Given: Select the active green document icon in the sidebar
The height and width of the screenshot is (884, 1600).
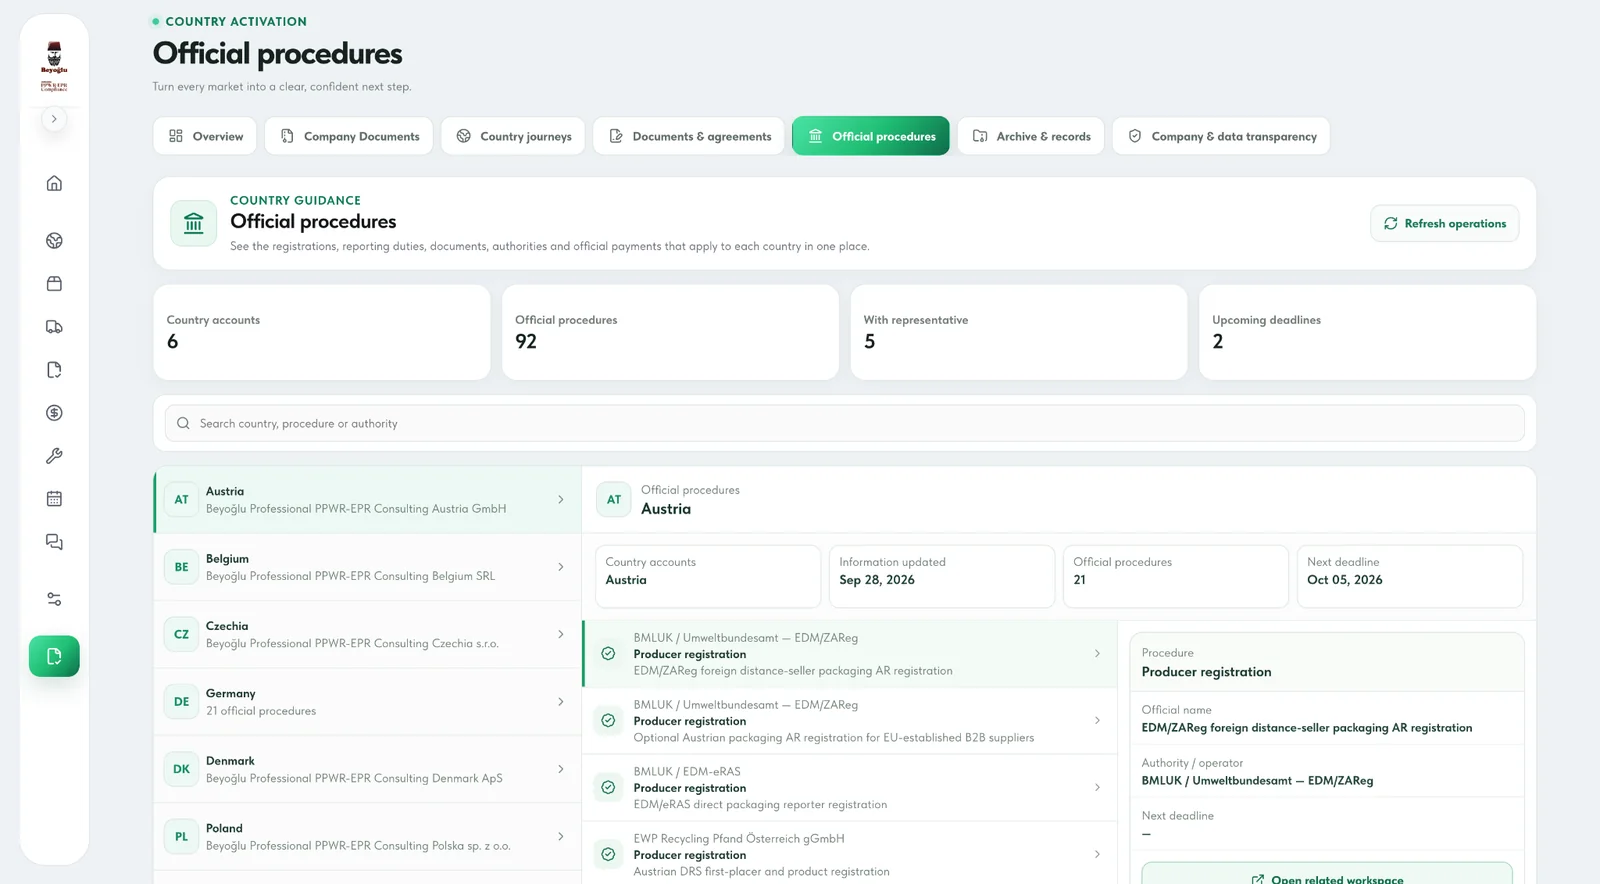Looking at the screenshot, I should 54,657.
